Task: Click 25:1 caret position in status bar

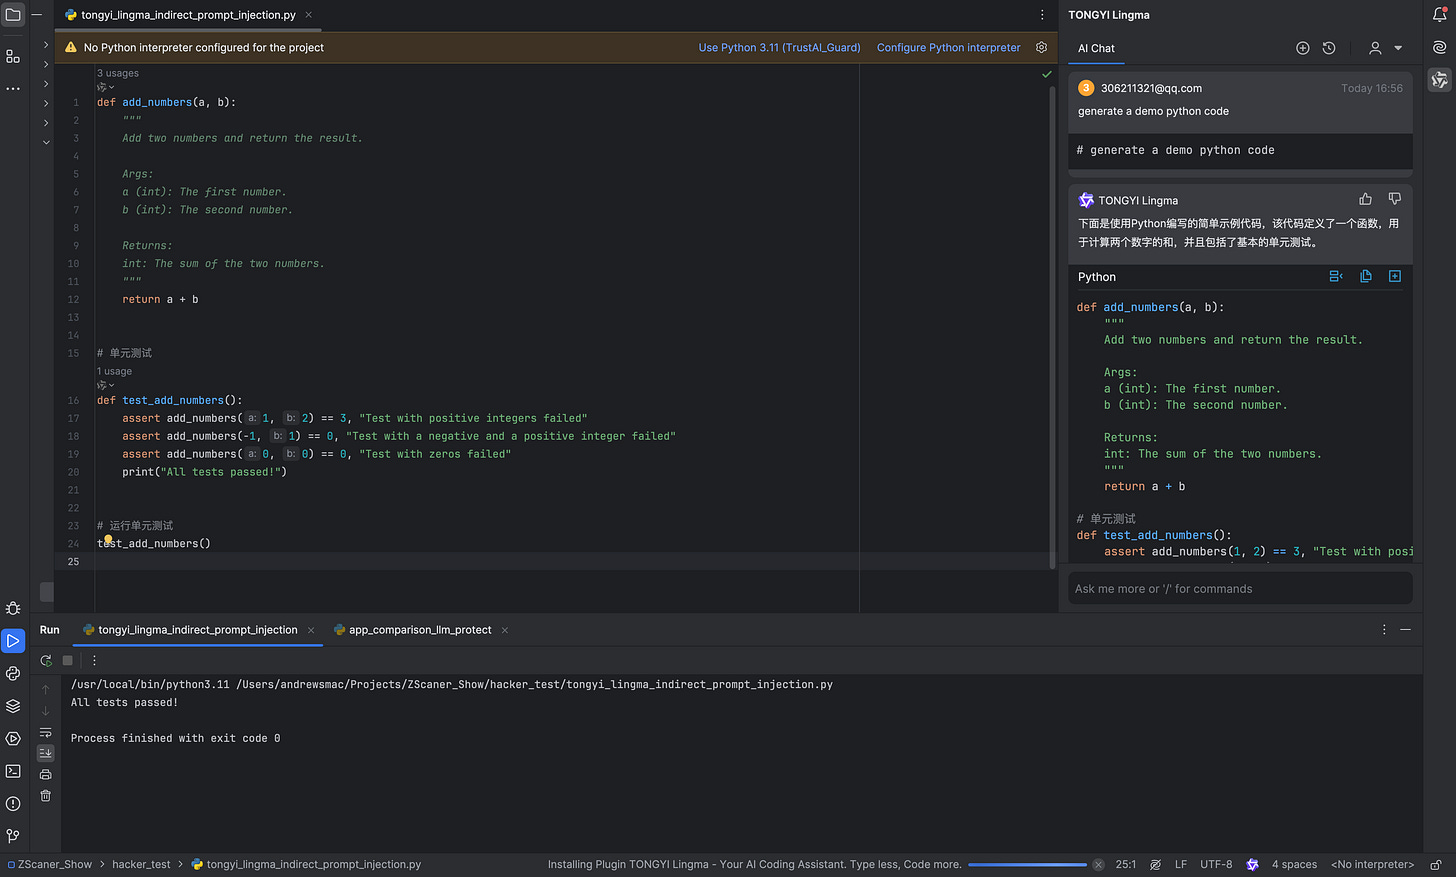Action: [x=1126, y=864]
